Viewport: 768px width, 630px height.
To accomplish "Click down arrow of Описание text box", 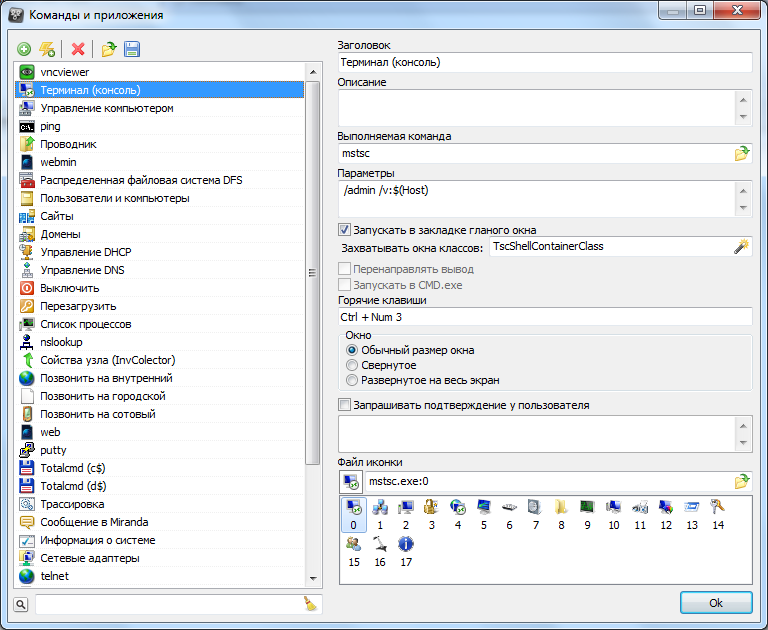I will tap(742, 116).
